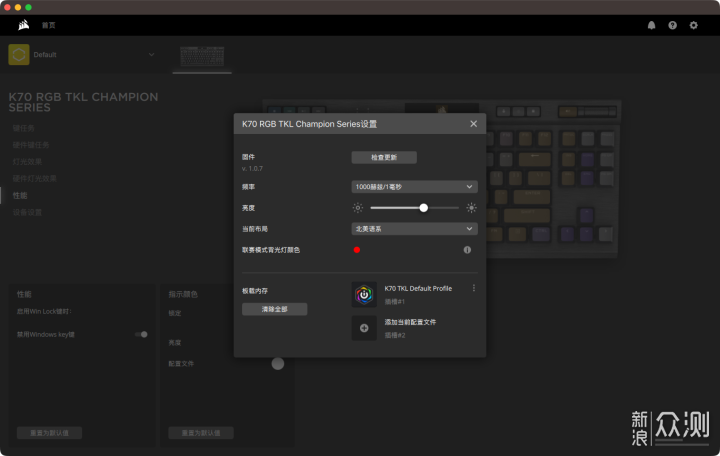Click 重置为默认值 in the 性能 panel
The height and width of the screenshot is (456, 720).
click(x=50, y=433)
